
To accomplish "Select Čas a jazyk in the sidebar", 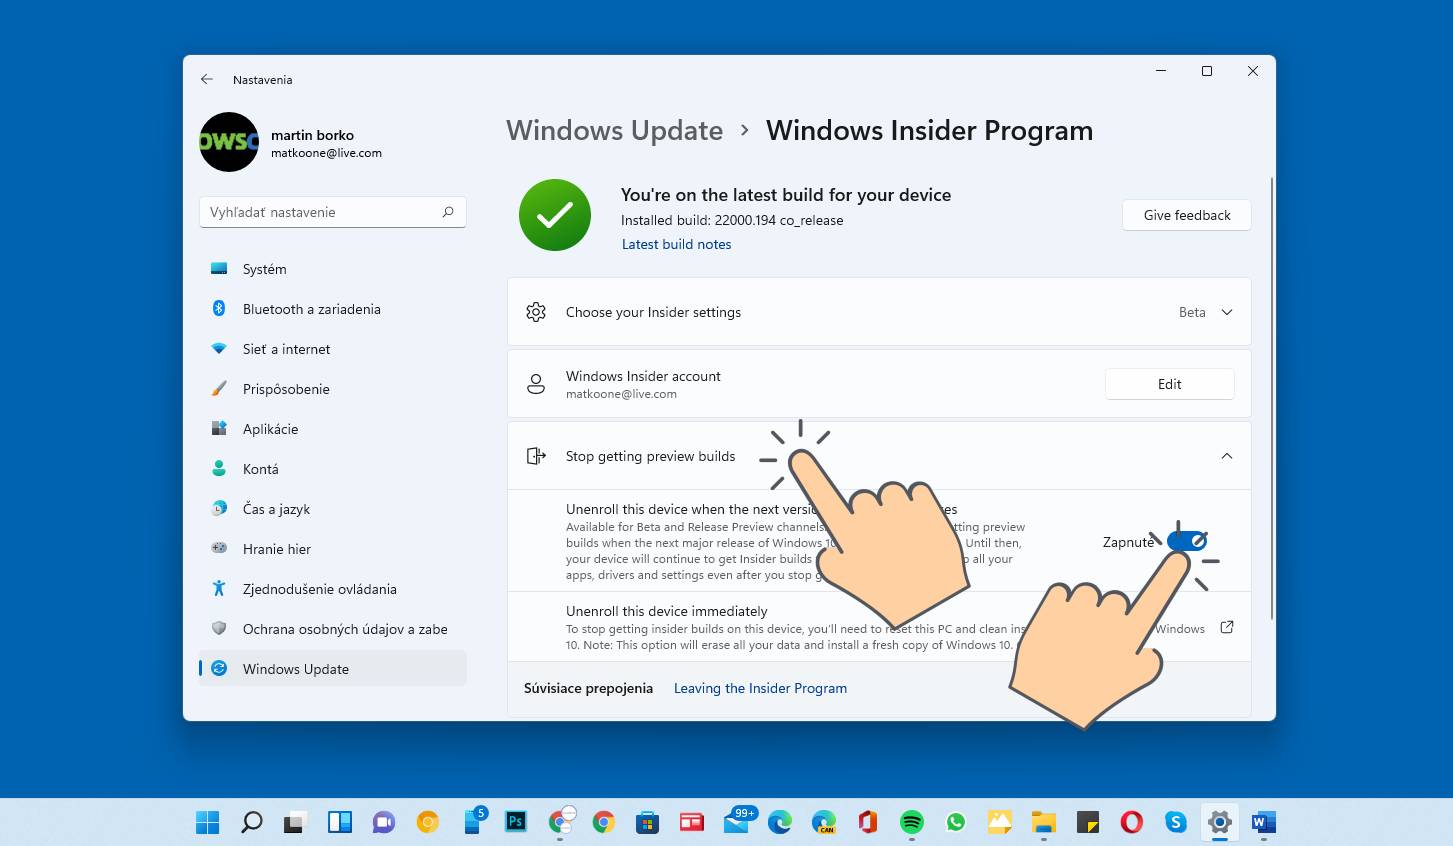I will 333,508.
